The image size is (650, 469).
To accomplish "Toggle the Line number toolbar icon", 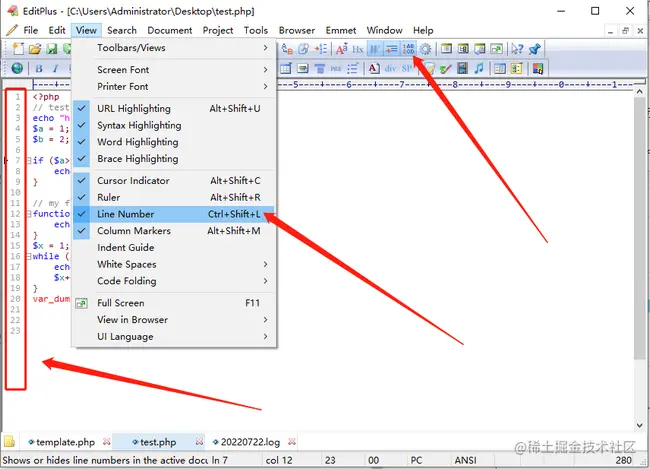I will click(x=408, y=49).
